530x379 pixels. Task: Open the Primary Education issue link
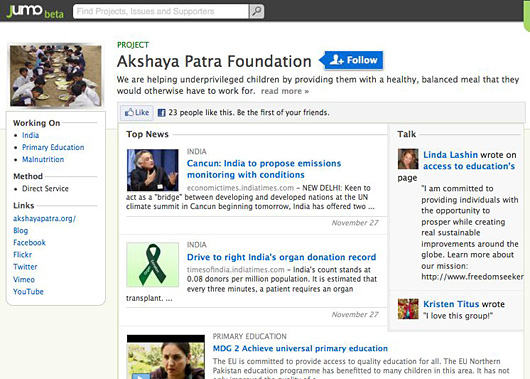pyautogui.click(x=53, y=147)
